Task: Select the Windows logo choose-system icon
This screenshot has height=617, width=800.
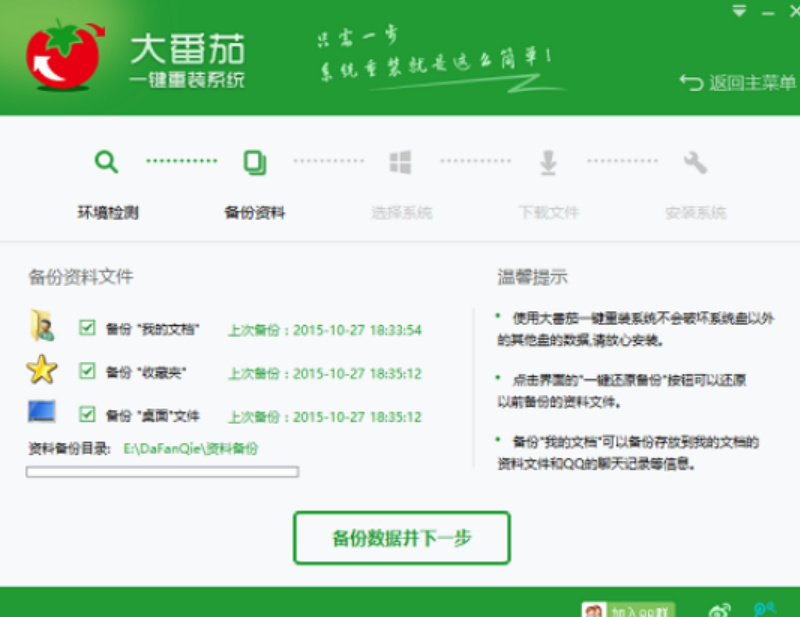Action: point(401,162)
